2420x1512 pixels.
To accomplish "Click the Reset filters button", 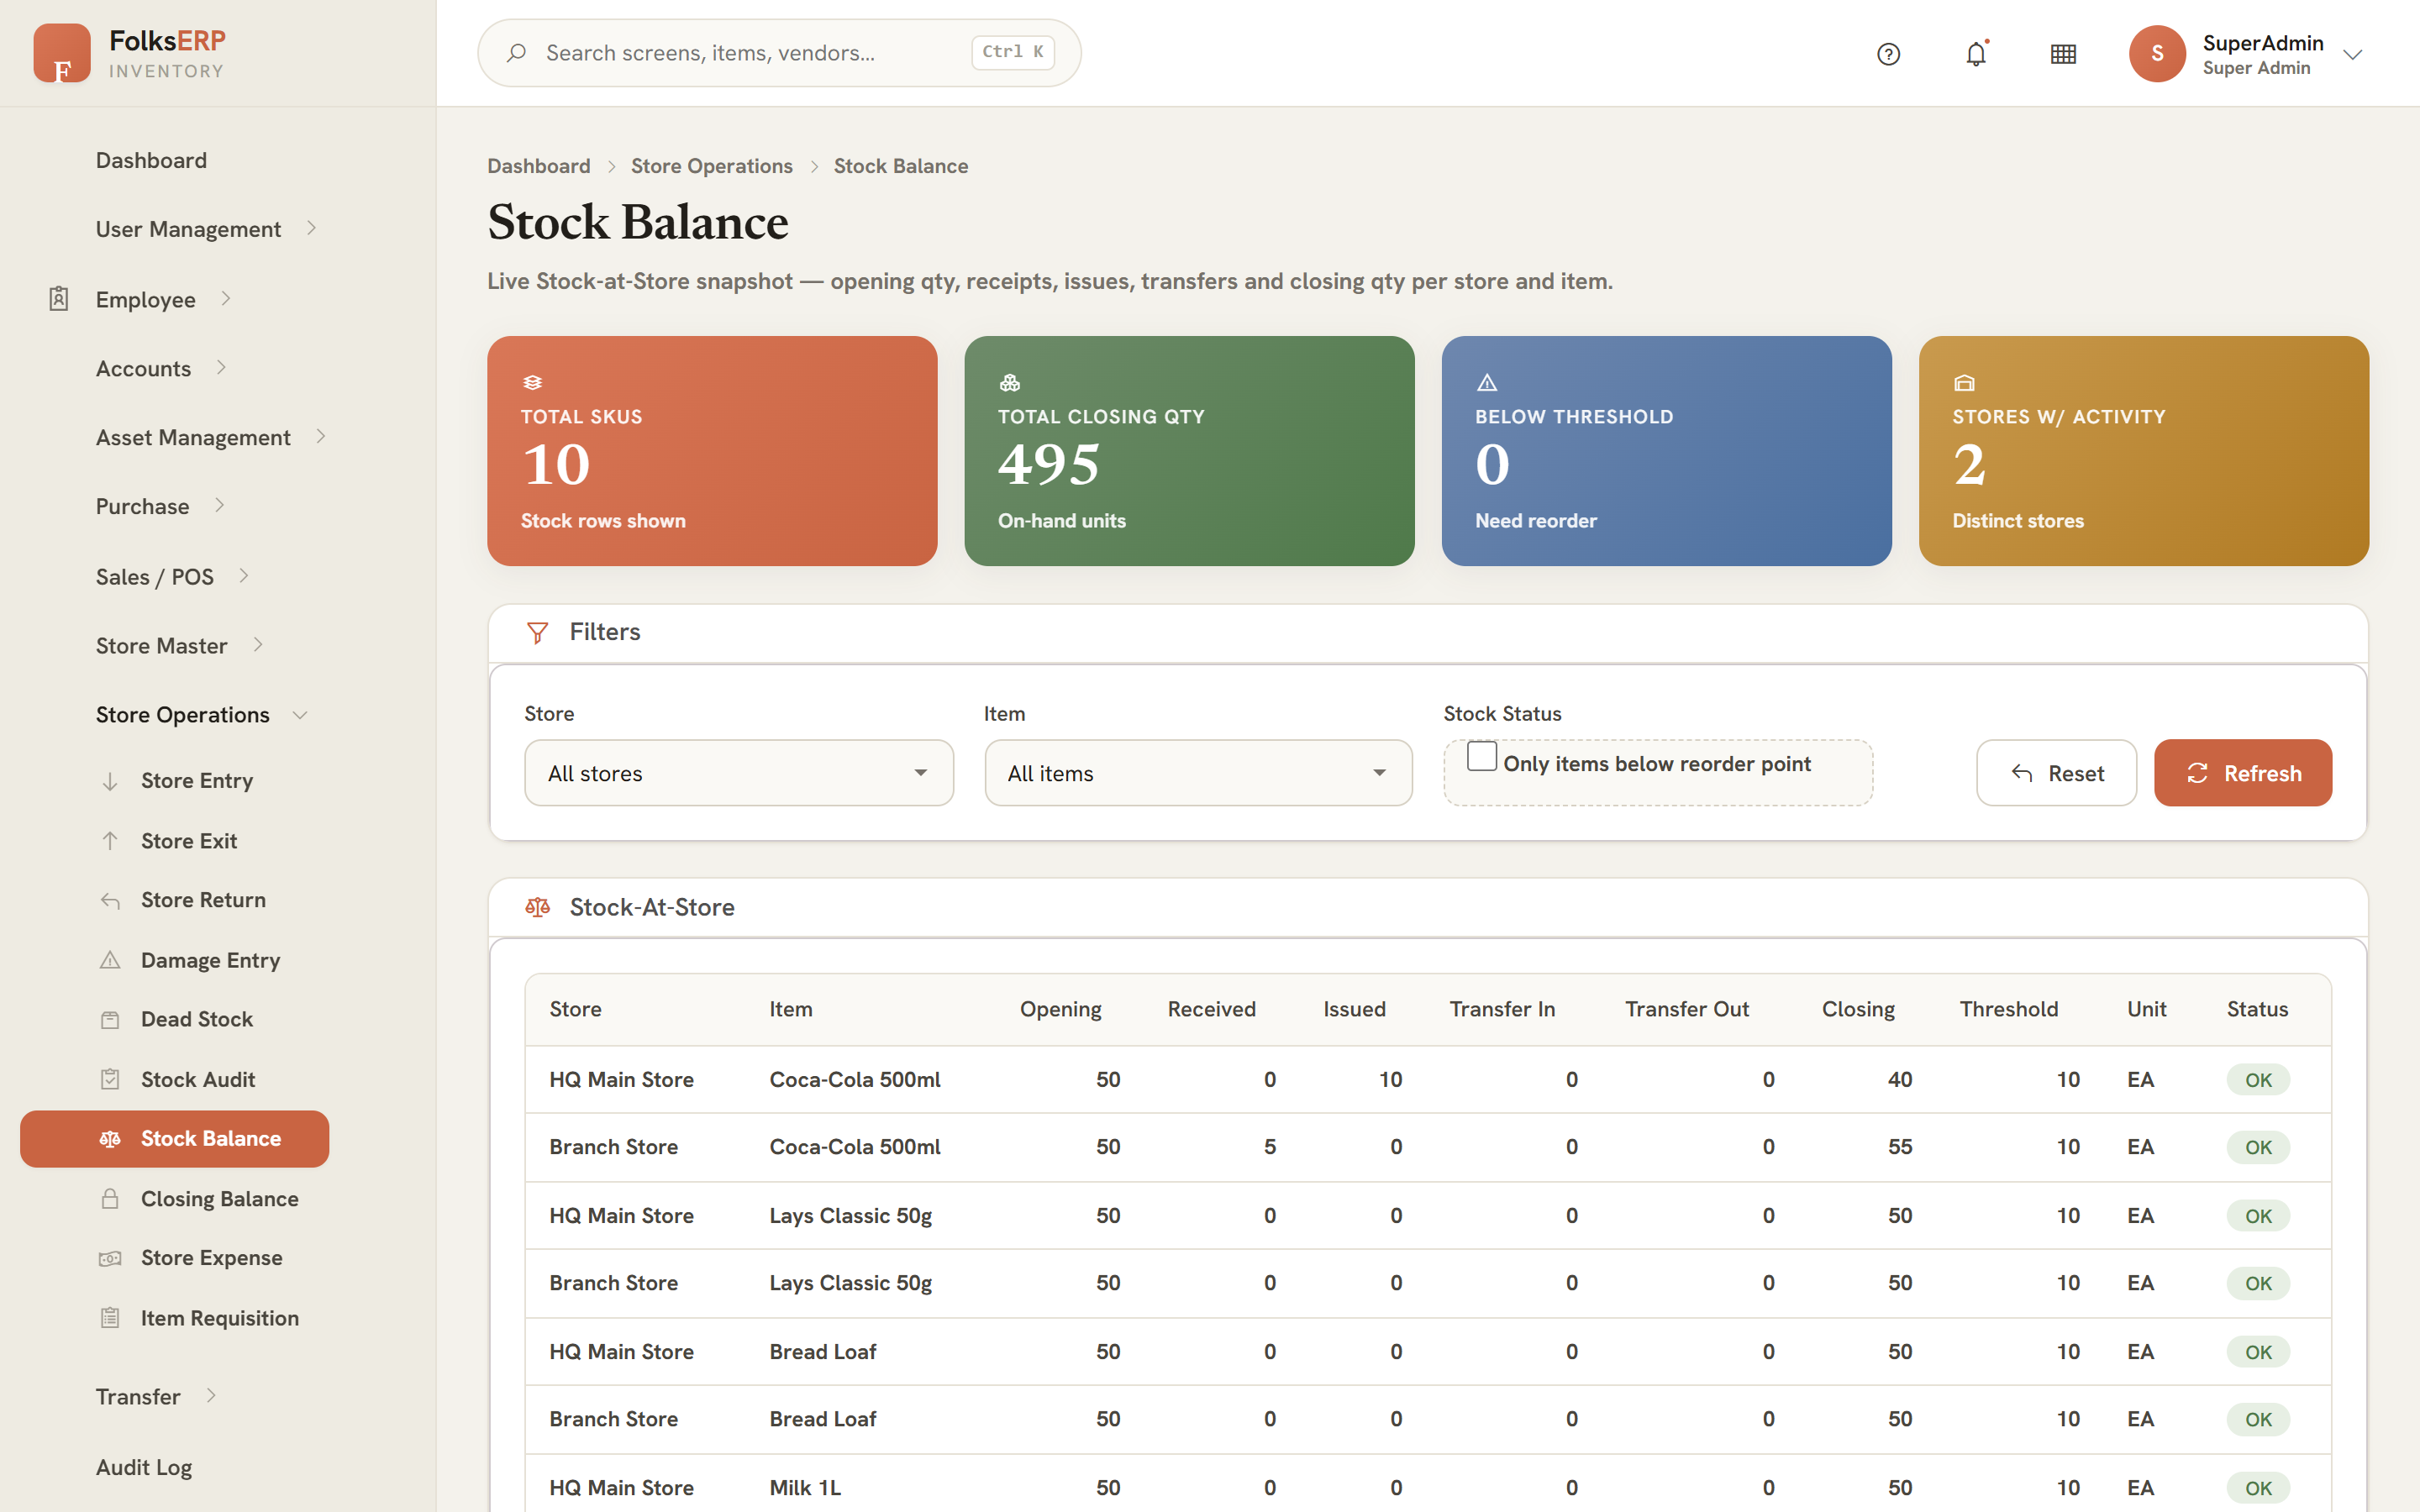I will pyautogui.click(x=2056, y=773).
